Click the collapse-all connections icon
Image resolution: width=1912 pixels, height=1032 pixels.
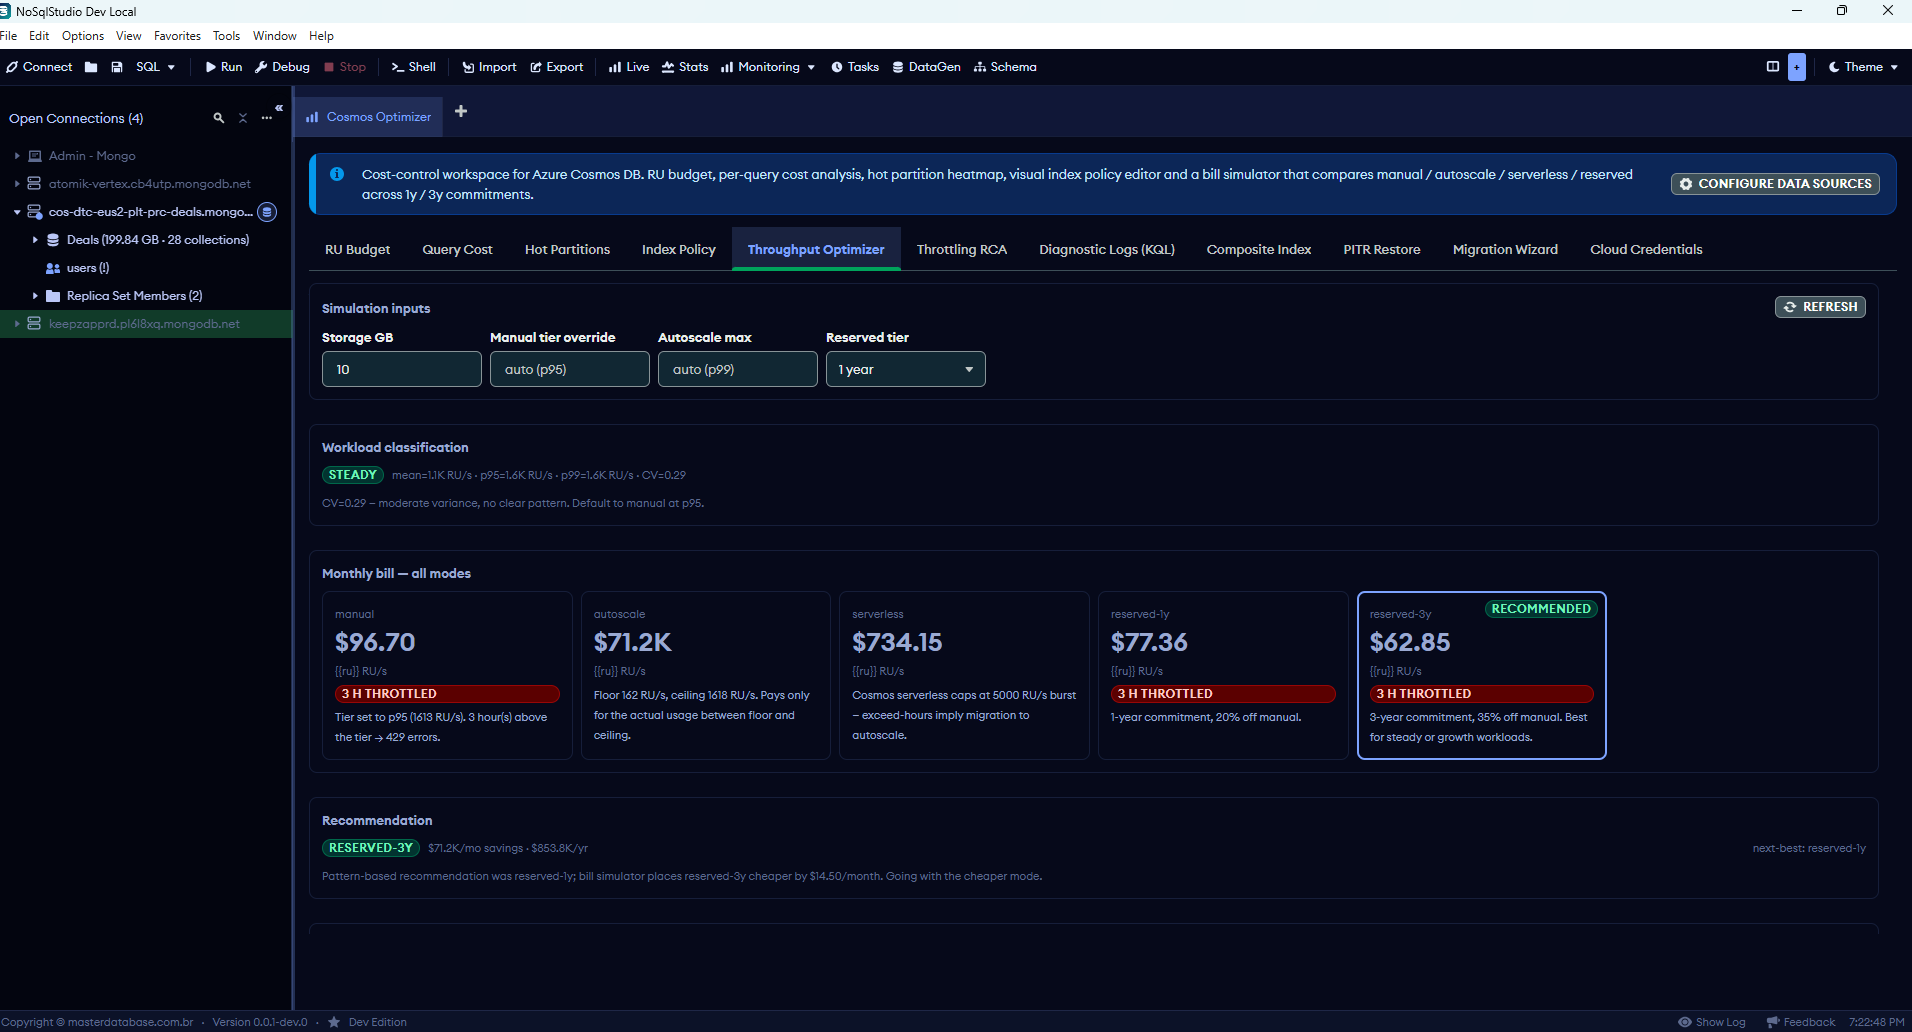pyautogui.click(x=242, y=118)
